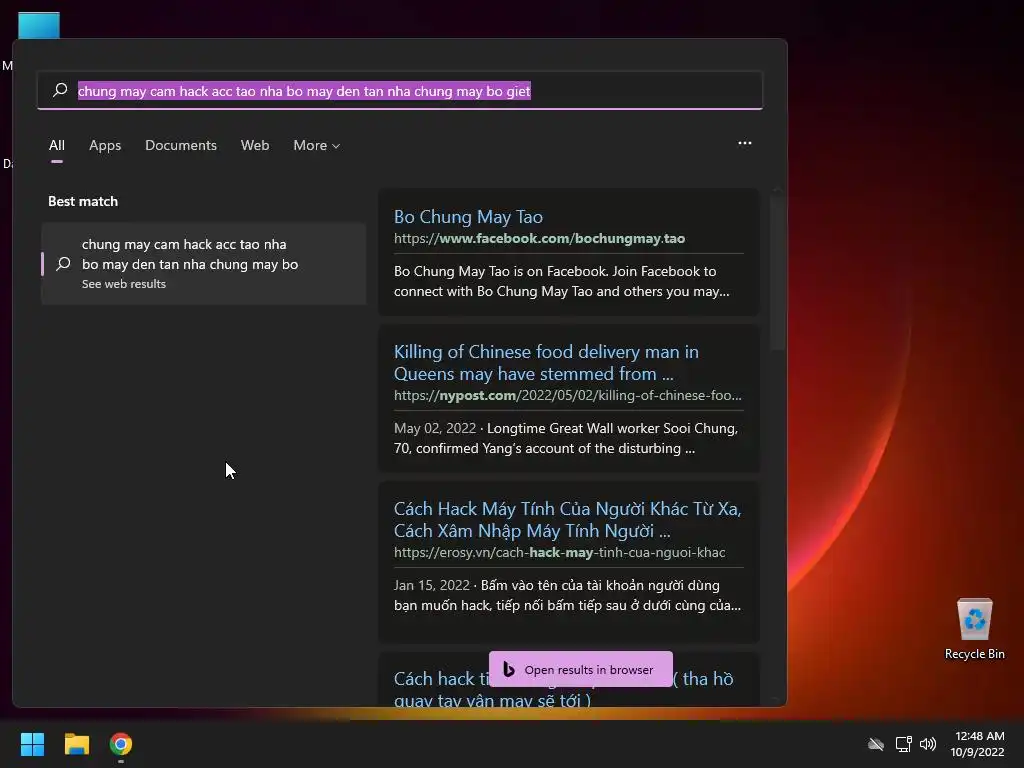Switch to the Web tab
Image resolution: width=1024 pixels, height=768 pixels.
point(255,145)
